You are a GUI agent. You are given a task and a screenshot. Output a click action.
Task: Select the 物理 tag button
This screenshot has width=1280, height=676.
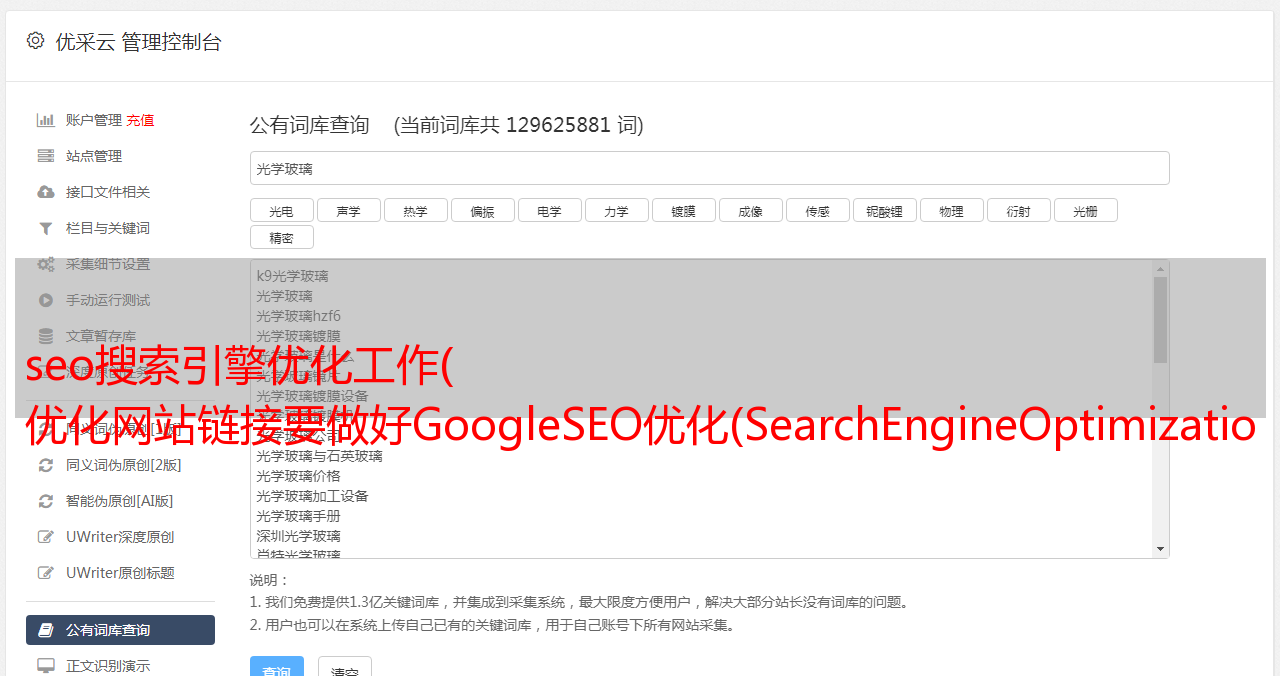(952, 211)
